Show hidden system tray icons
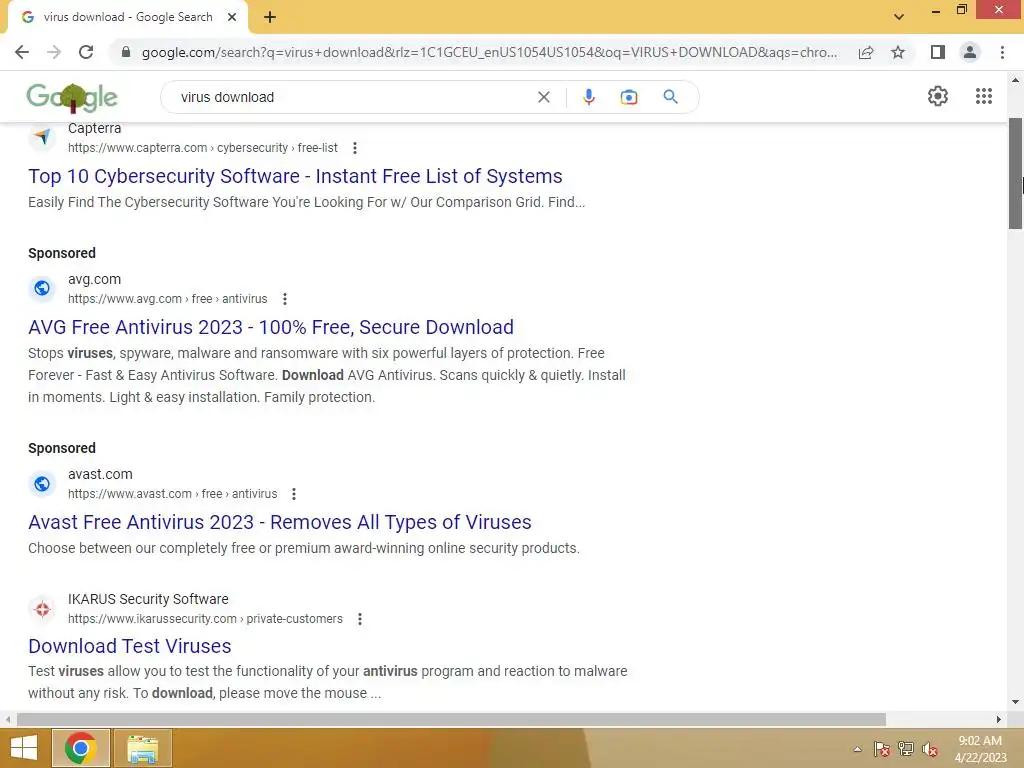The width and height of the screenshot is (1024, 768). coord(857,749)
